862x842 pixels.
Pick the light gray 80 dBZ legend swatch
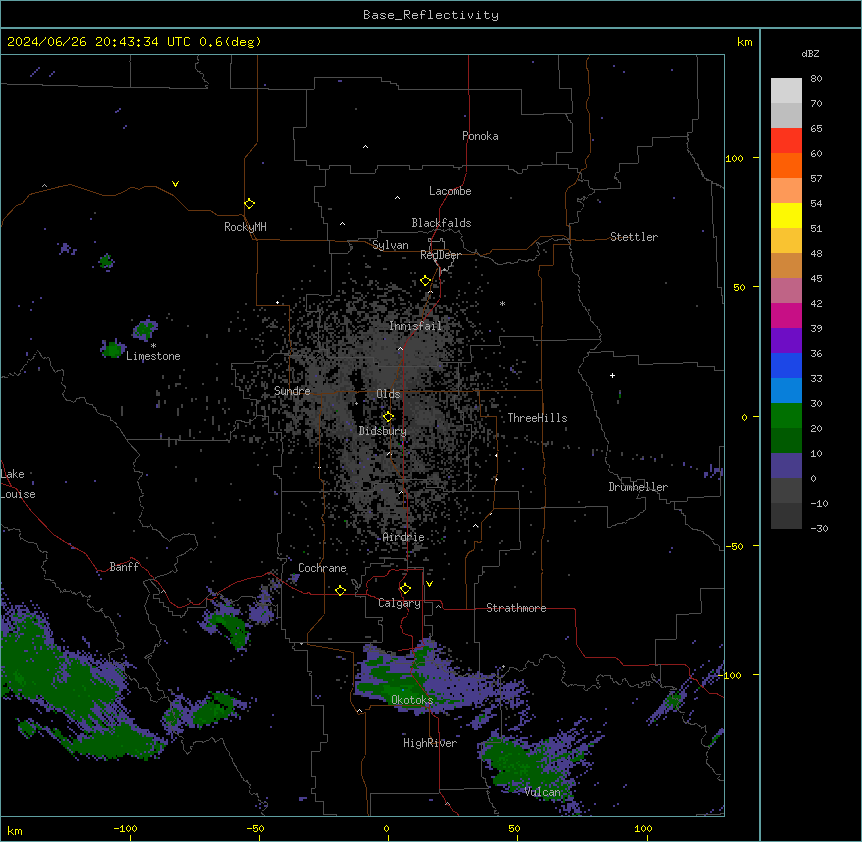click(x=786, y=91)
